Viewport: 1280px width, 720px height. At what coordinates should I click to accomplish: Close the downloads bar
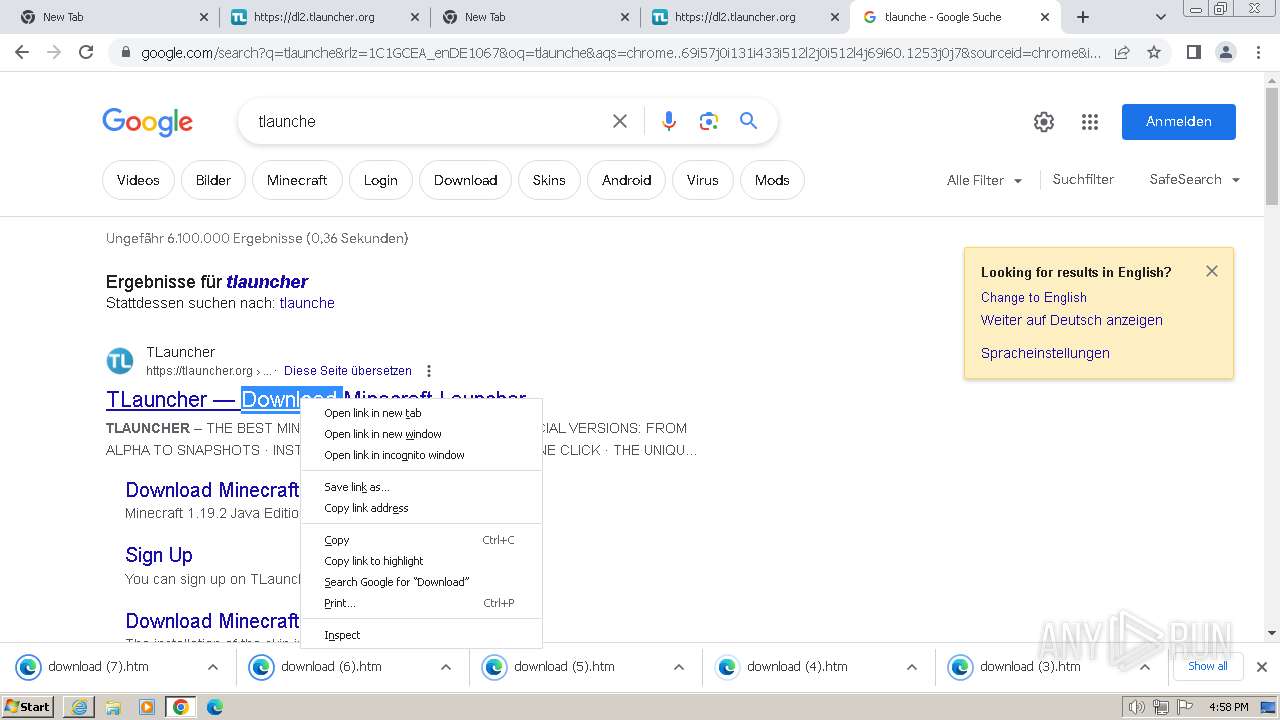(x=1262, y=667)
